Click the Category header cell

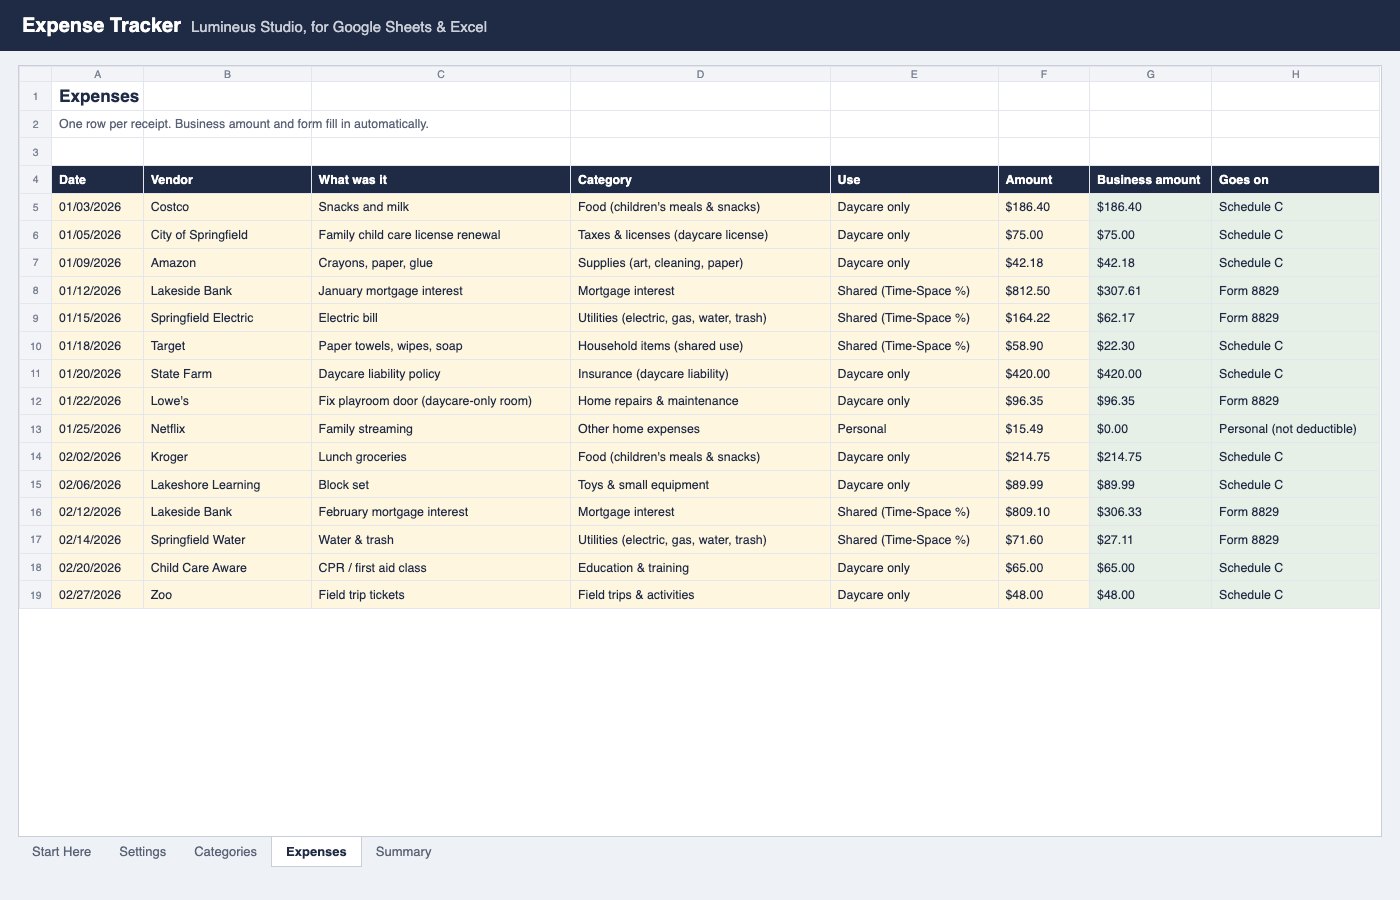pyautogui.click(x=700, y=180)
